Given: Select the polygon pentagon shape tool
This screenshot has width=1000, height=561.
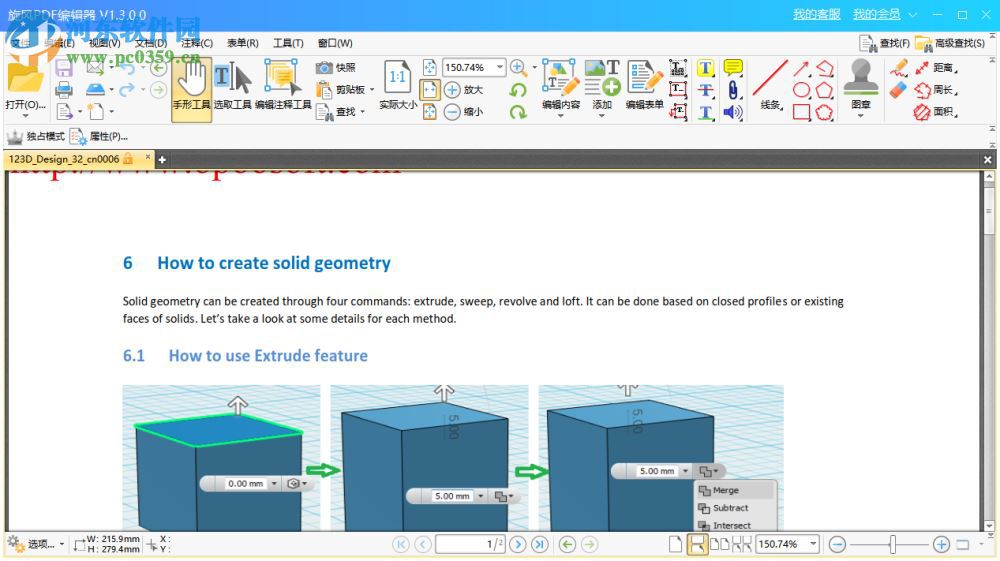Looking at the screenshot, I should (x=824, y=91).
